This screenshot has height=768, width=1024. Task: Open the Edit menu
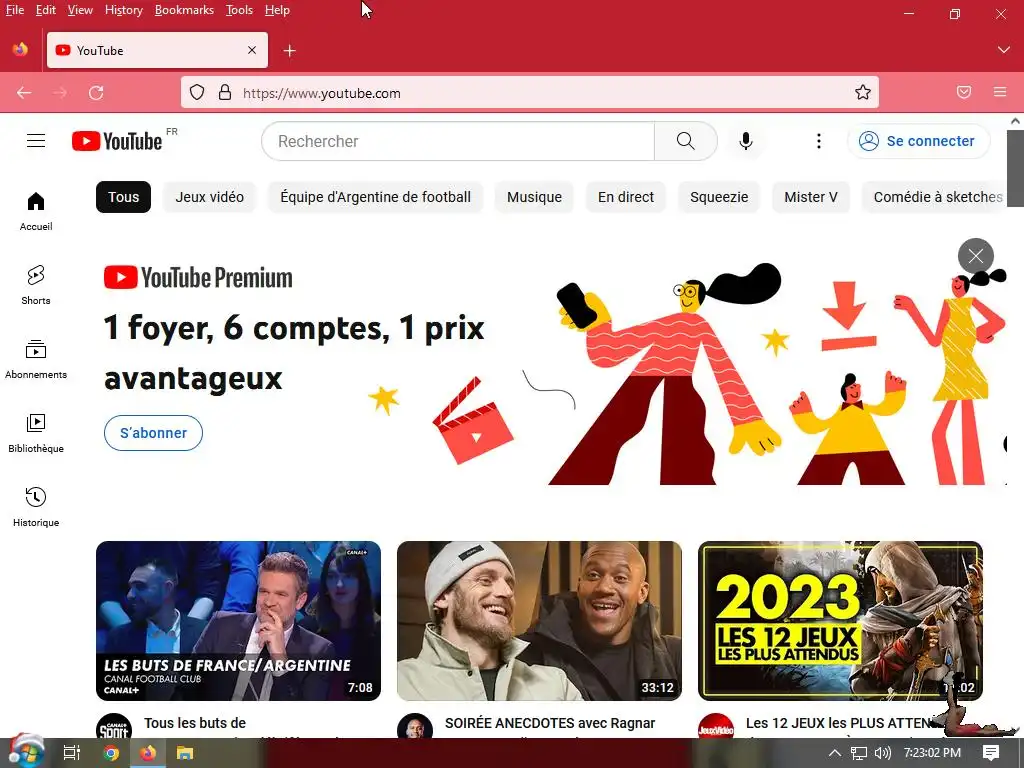46,10
